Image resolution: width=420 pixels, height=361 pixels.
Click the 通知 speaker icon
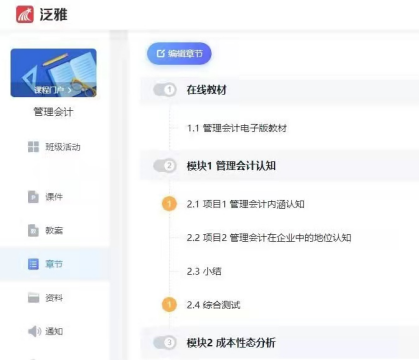click(34, 331)
